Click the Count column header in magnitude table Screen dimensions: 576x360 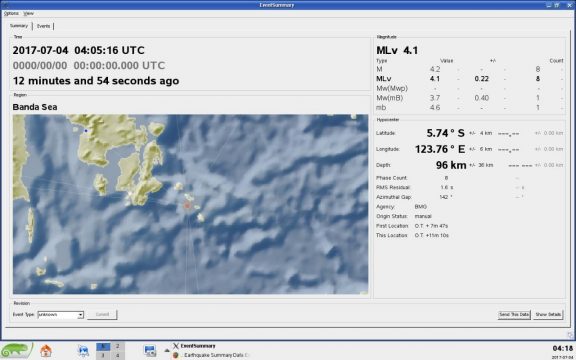pyautogui.click(x=556, y=61)
